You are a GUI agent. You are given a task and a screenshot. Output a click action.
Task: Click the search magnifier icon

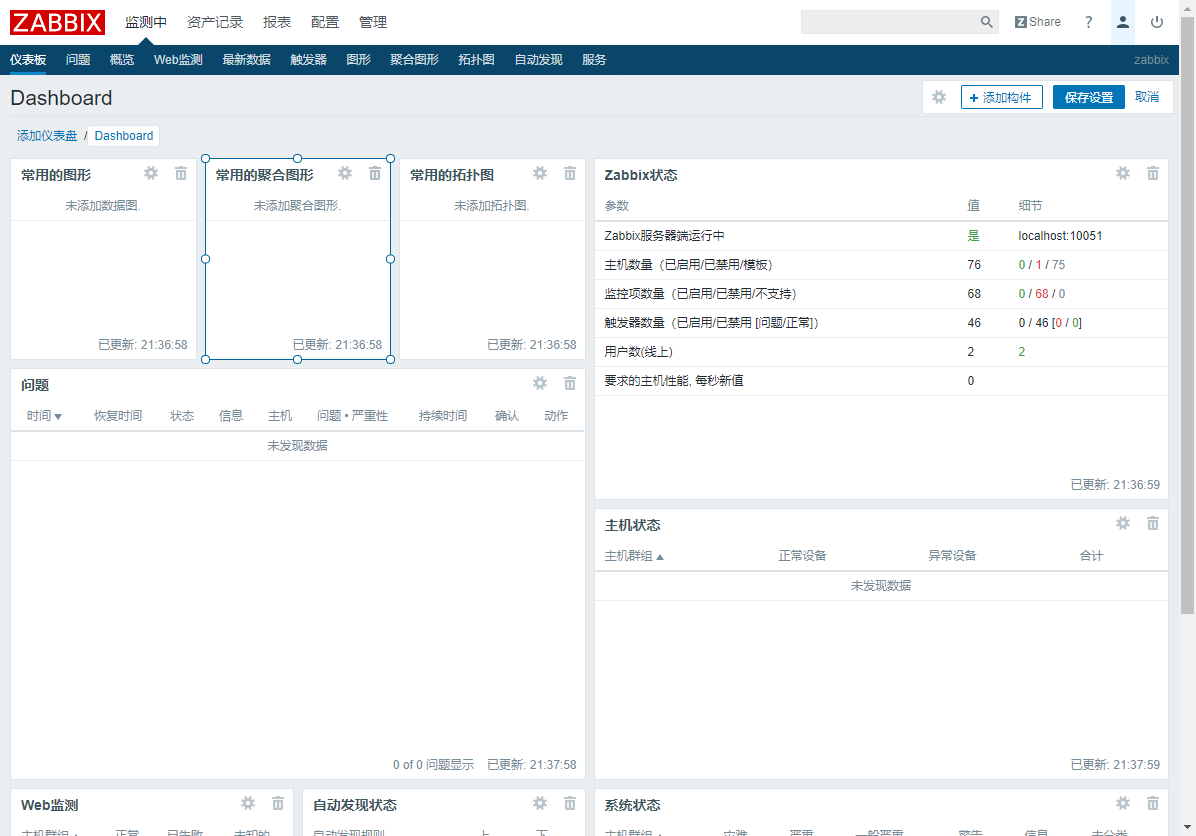click(x=986, y=21)
